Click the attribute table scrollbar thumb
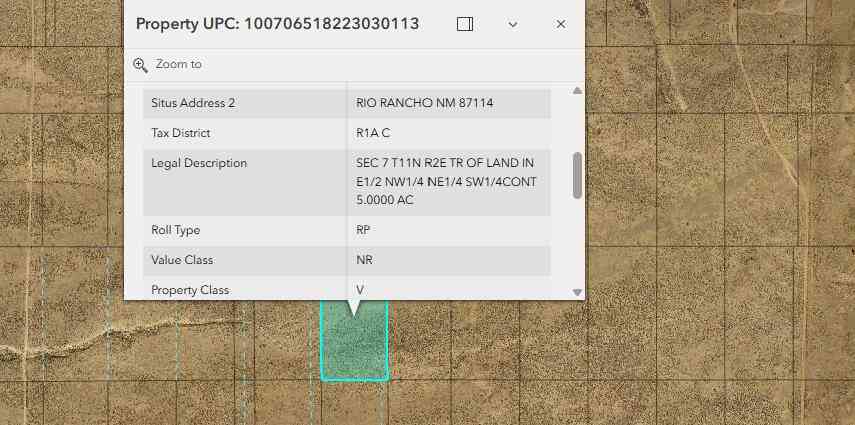This screenshot has height=425, width=855. pyautogui.click(x=577, y=175)
